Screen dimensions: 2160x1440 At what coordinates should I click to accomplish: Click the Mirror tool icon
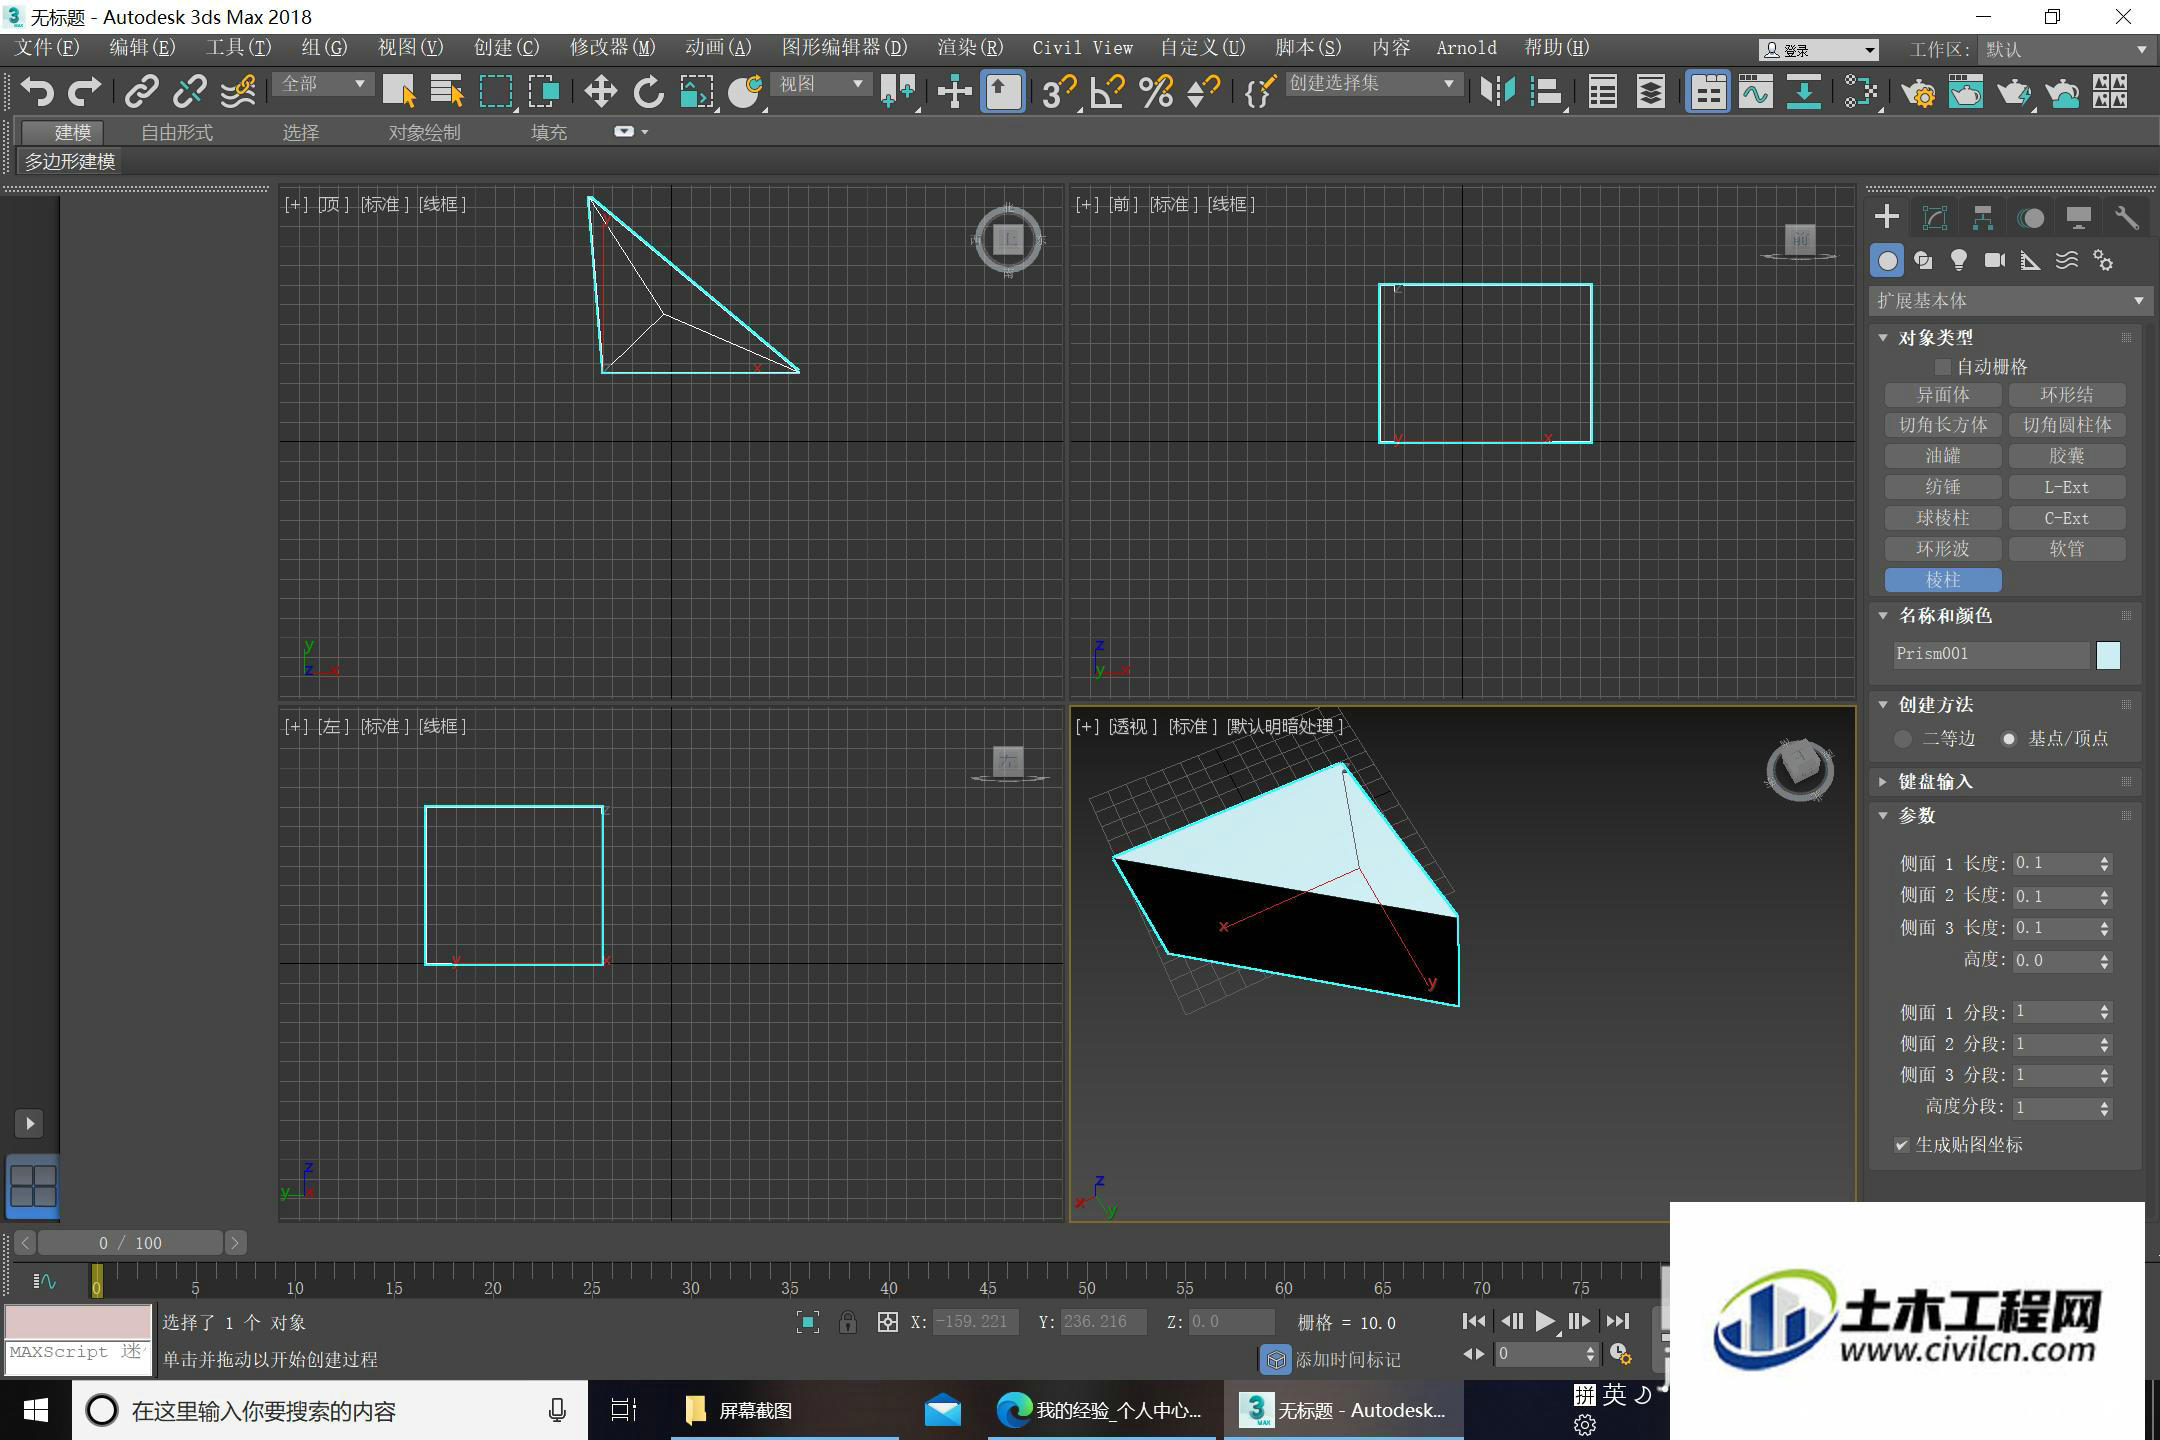click(x=1497, y=92)
